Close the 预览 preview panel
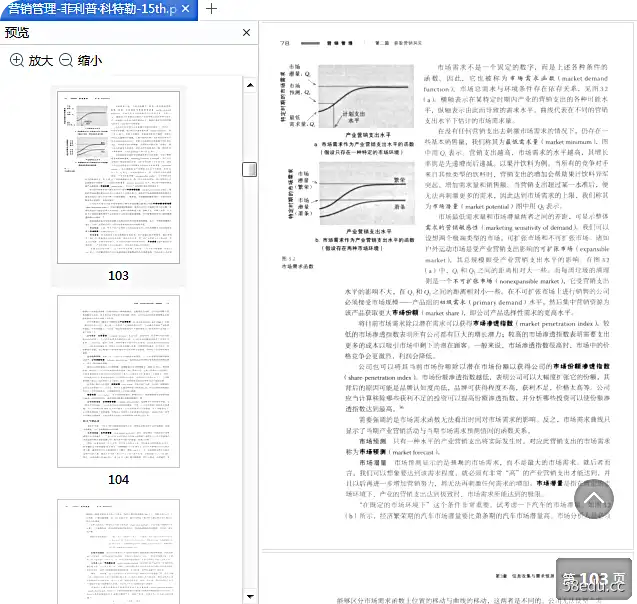The height and width of the screenshot is (604, 637). 247,32
